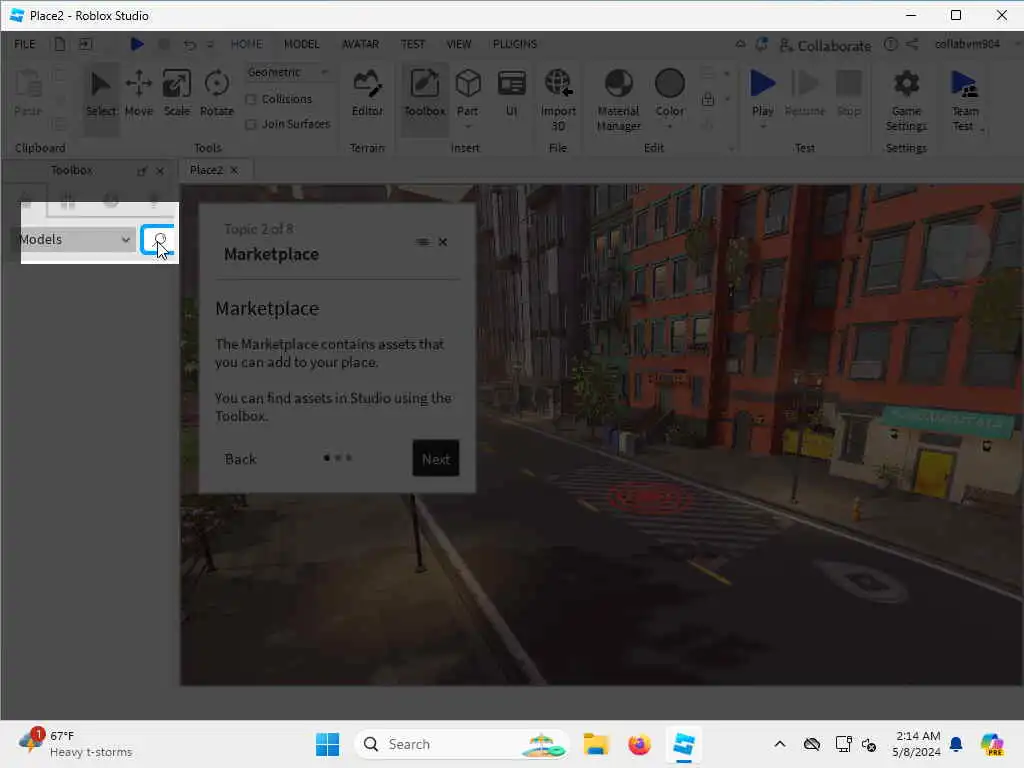Activate the Scale tool
1024x768 pixels.
click(177, 95)
